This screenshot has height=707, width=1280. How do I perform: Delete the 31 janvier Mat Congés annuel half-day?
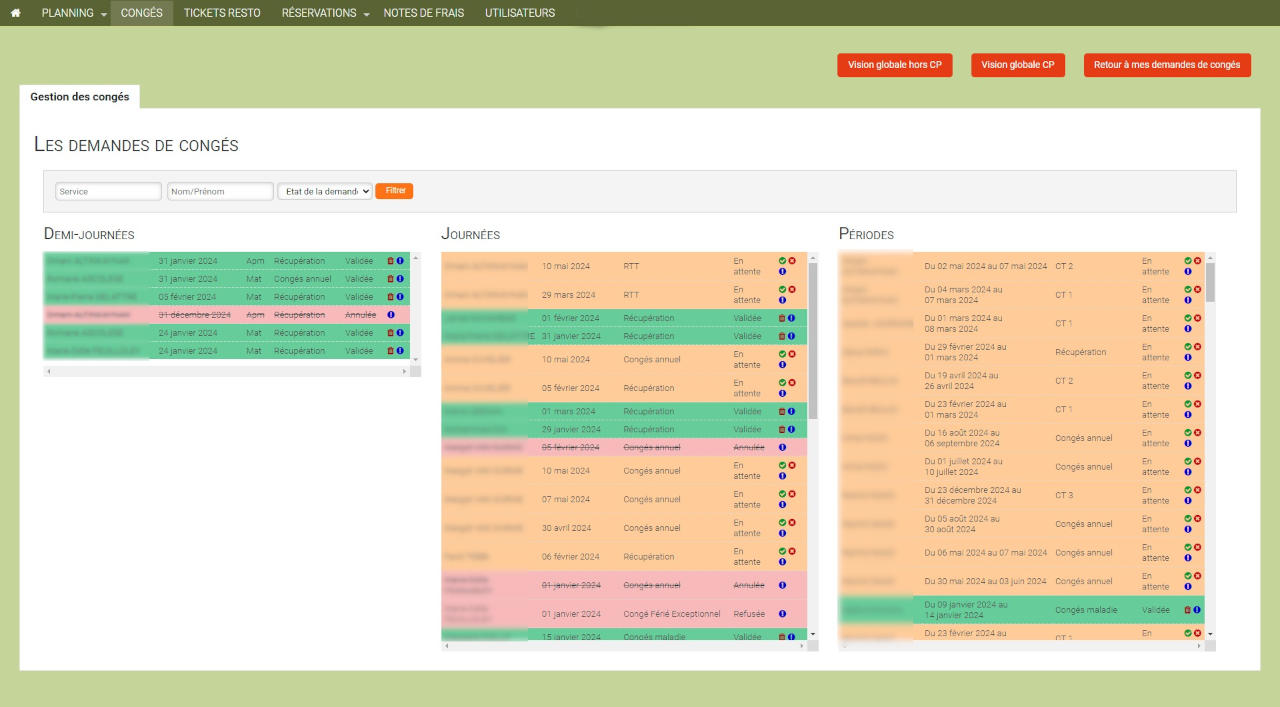[x=391, y=279]
